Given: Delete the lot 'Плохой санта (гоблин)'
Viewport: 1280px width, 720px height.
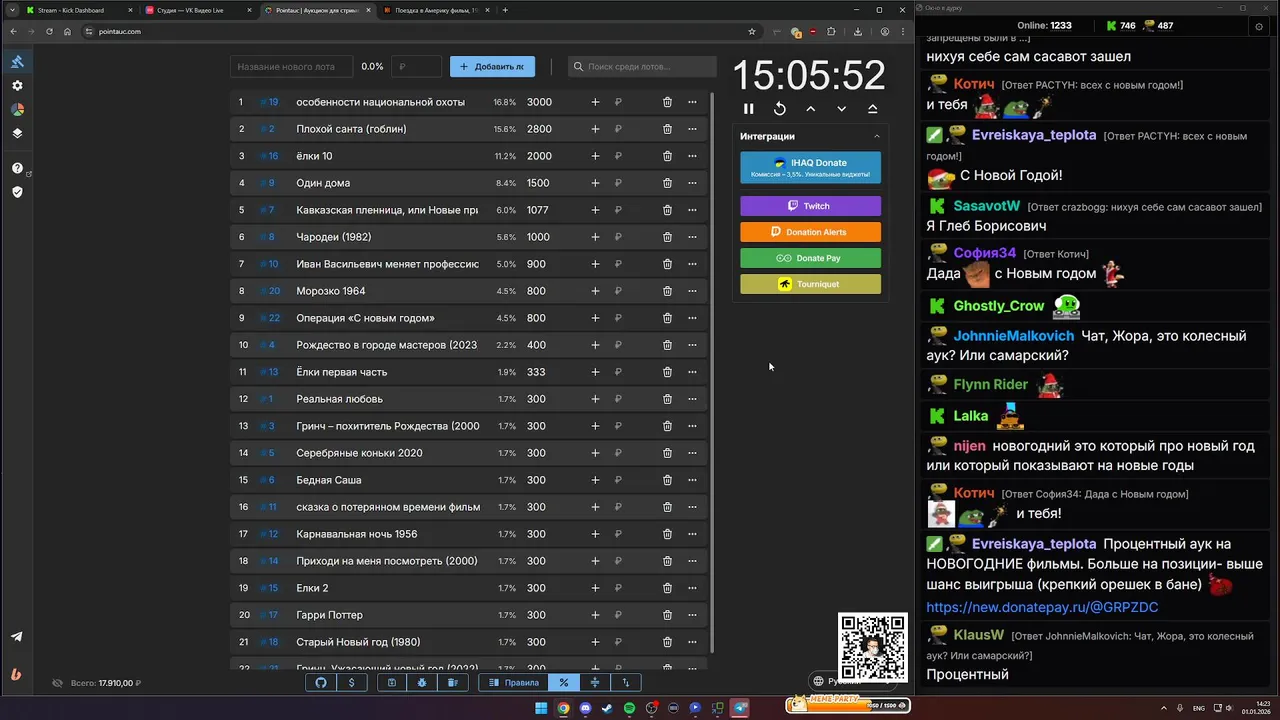Looking at the screenshot, I should (667, 129).
